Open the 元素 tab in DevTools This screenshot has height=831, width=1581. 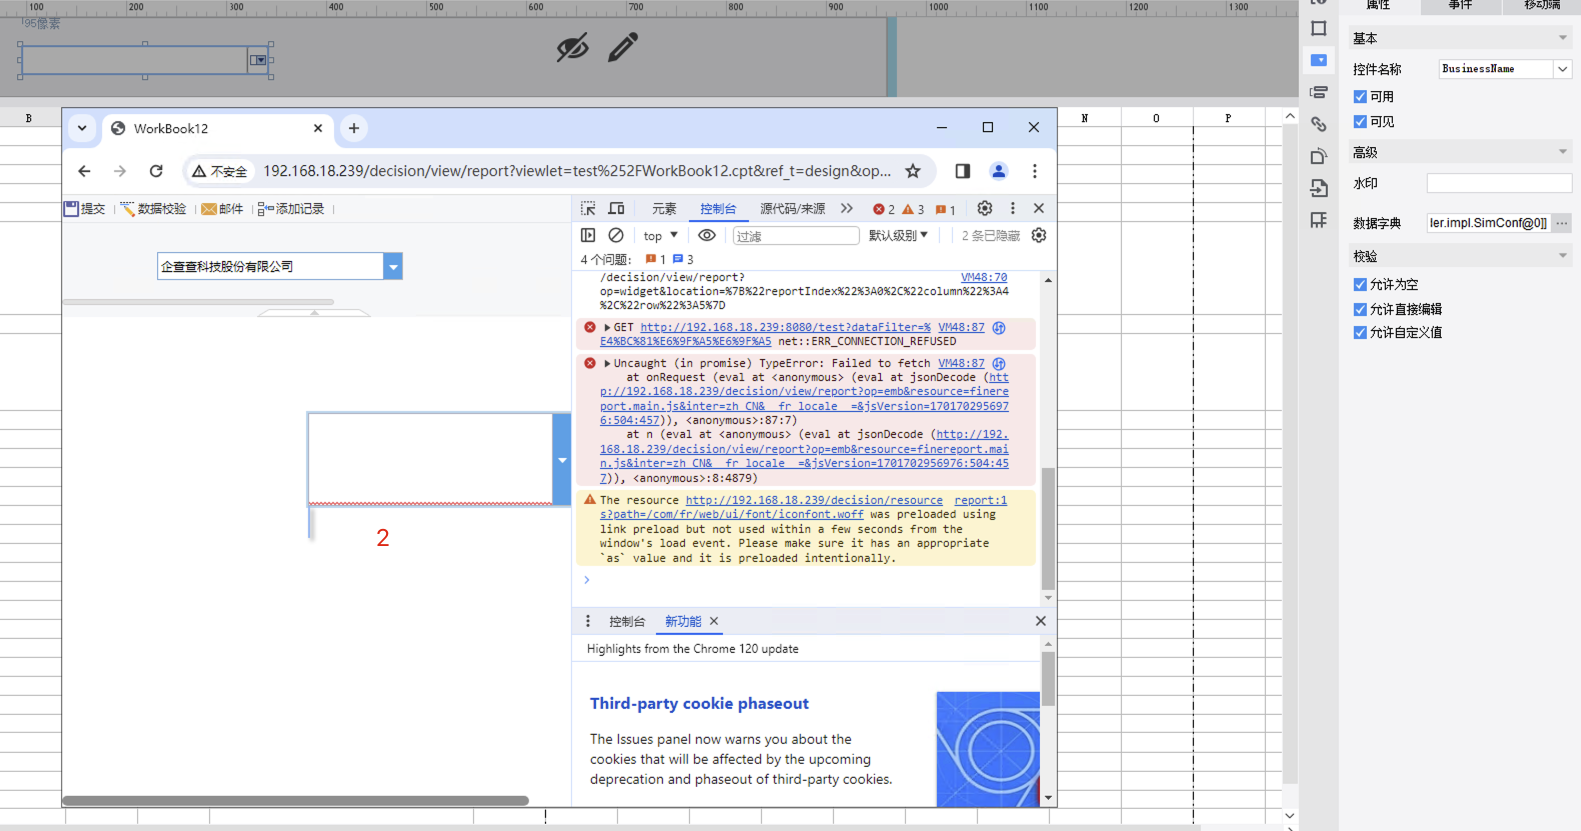pyautogui.click(x=664, y=208)
